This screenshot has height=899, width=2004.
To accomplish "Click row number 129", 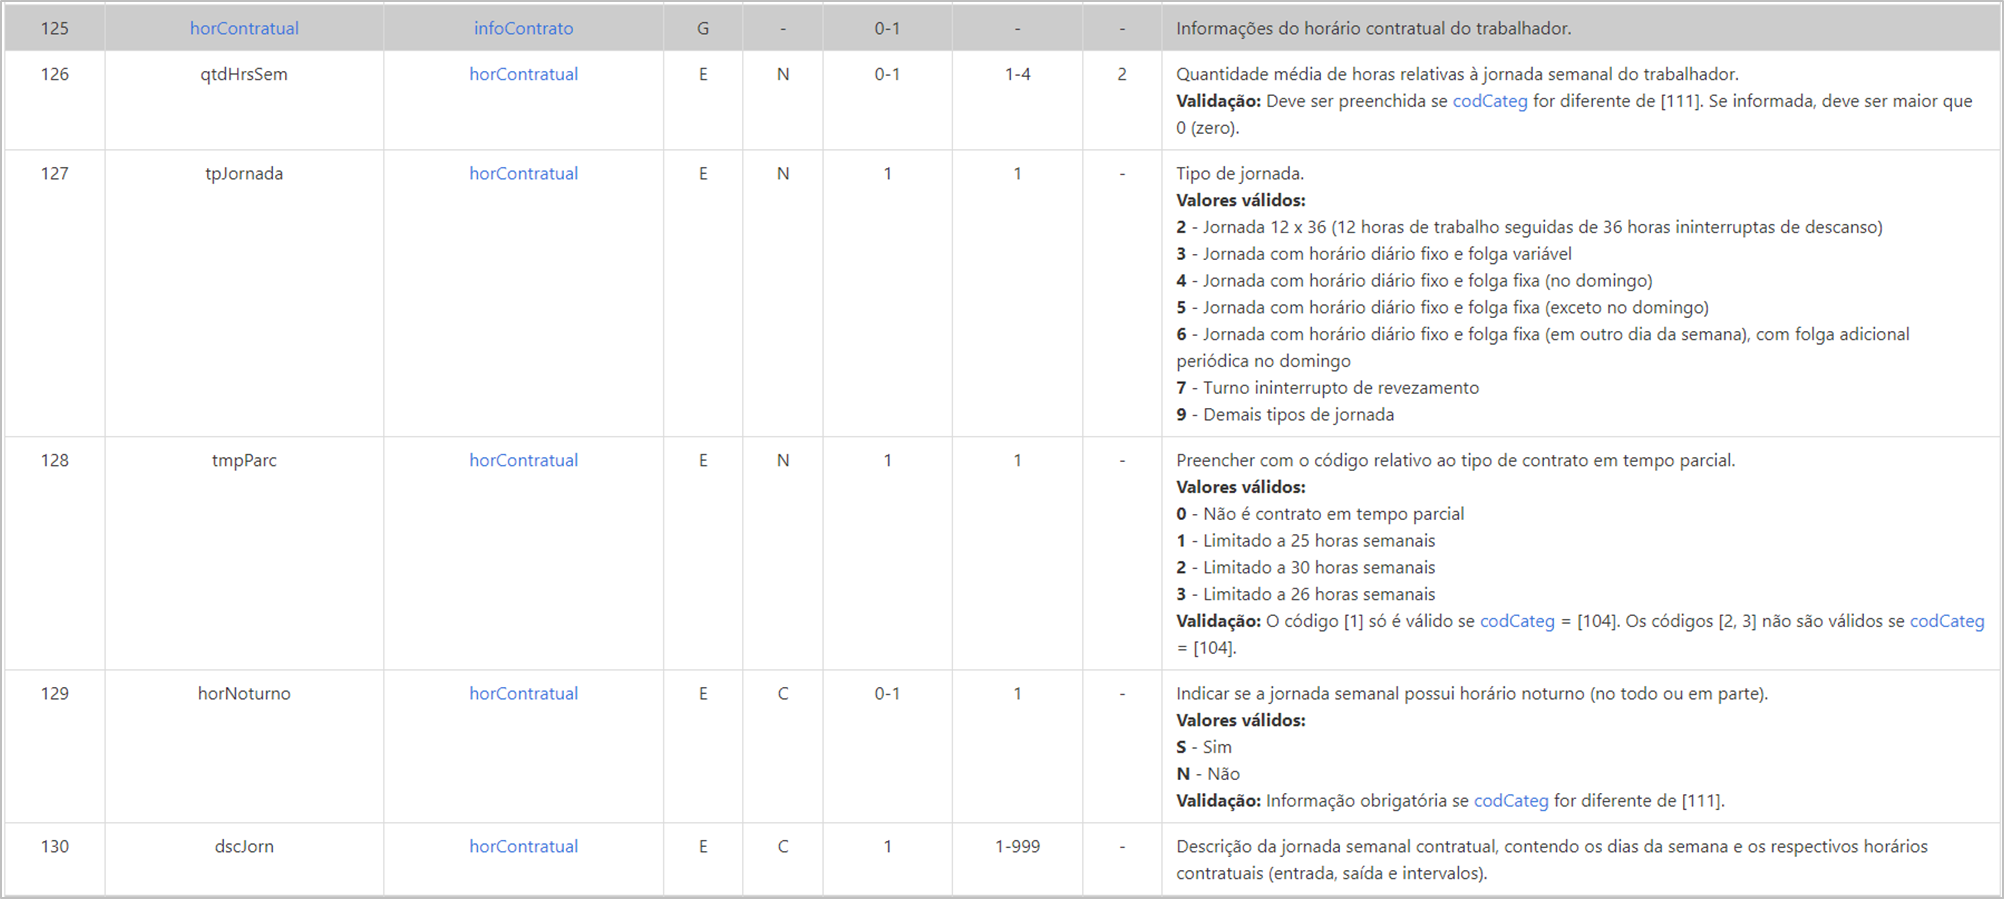I will point(55,693).
